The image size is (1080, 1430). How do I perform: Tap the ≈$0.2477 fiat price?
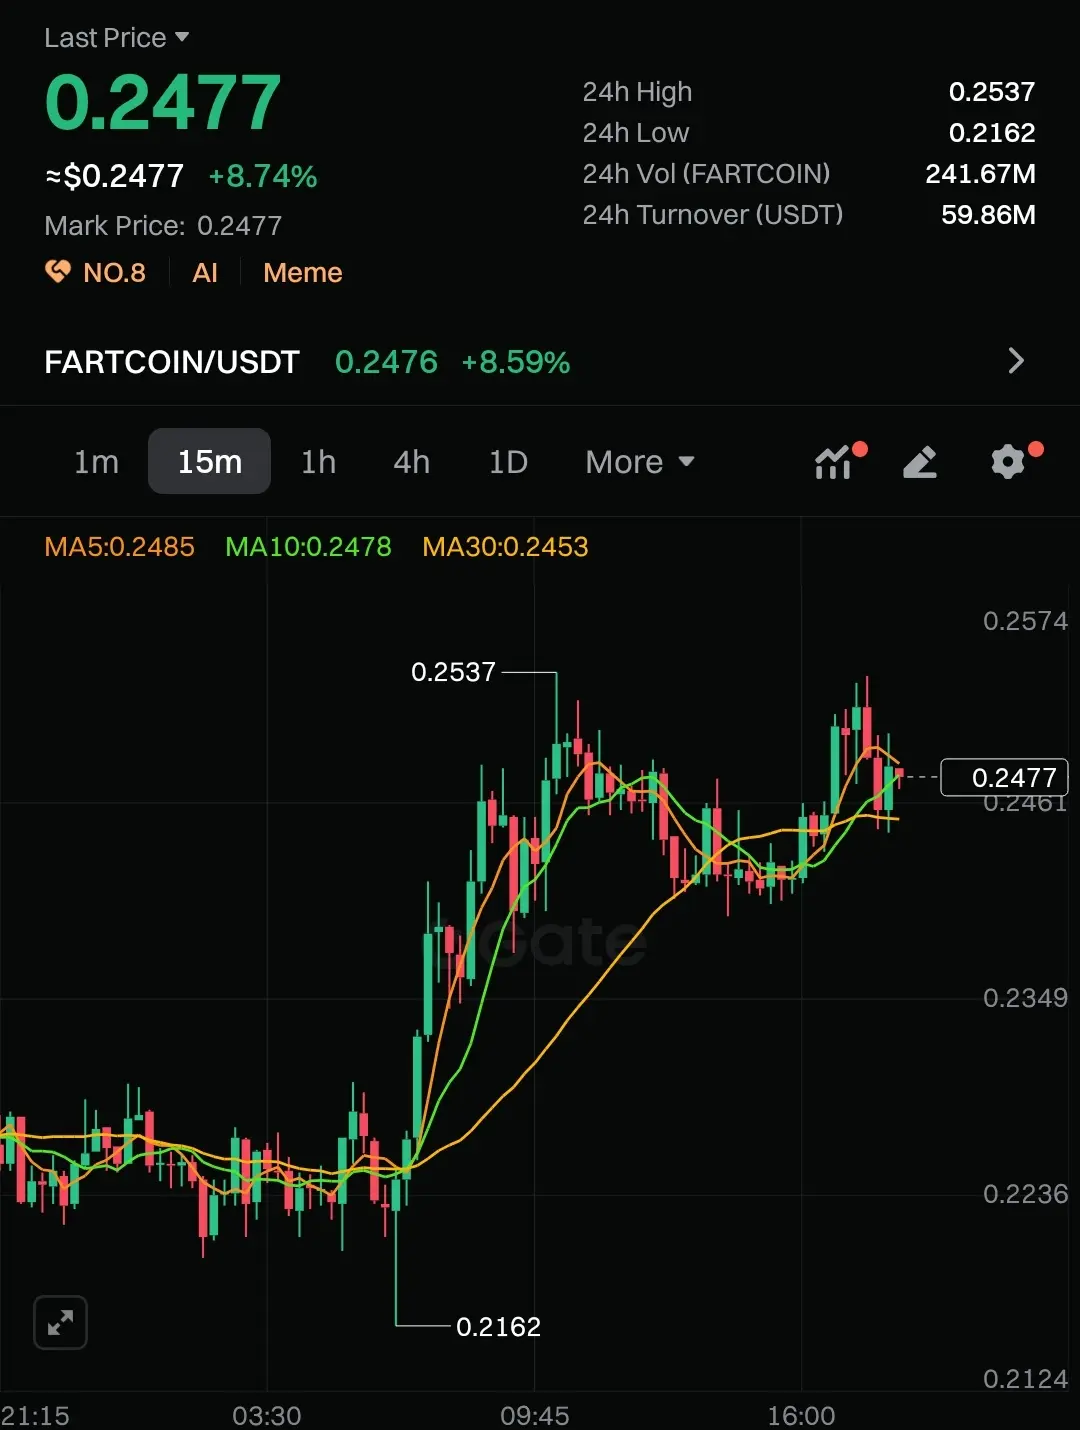pyautogui.click(x=115, y=177)
